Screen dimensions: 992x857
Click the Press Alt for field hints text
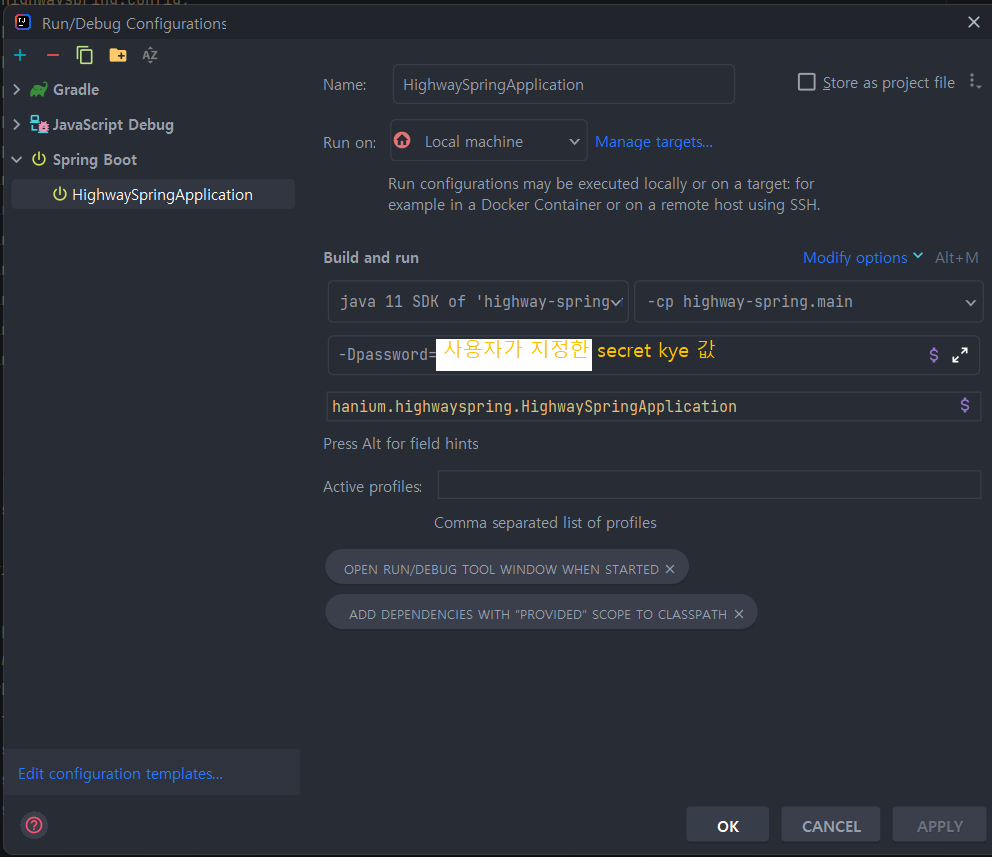(400, 443)
